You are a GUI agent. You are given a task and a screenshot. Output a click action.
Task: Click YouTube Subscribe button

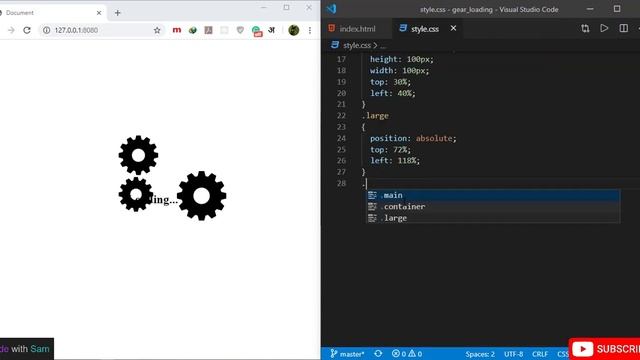pos(604,349)
